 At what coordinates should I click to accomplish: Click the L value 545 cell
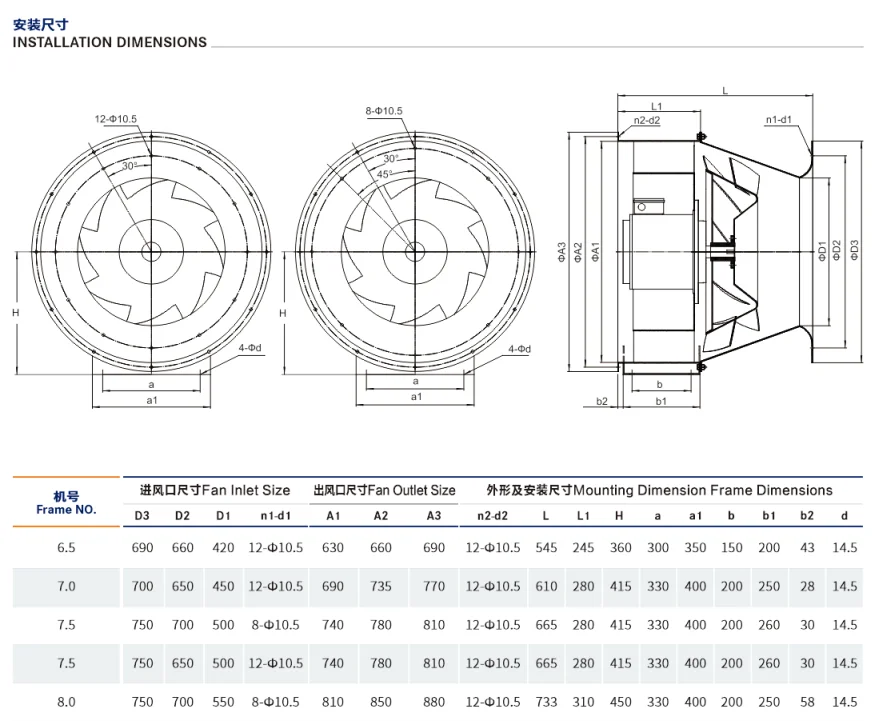point(546,548)
